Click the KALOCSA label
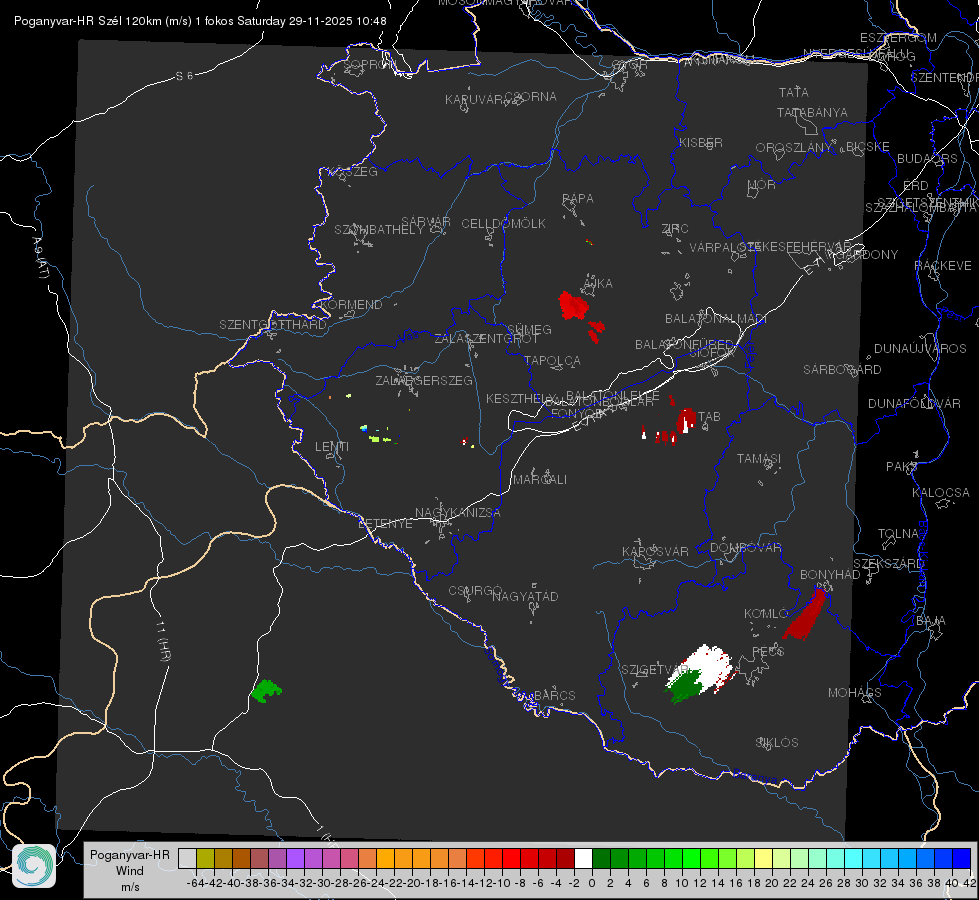Screen dimensions: 979x900 pyautogui.click(x=940, y=493)
